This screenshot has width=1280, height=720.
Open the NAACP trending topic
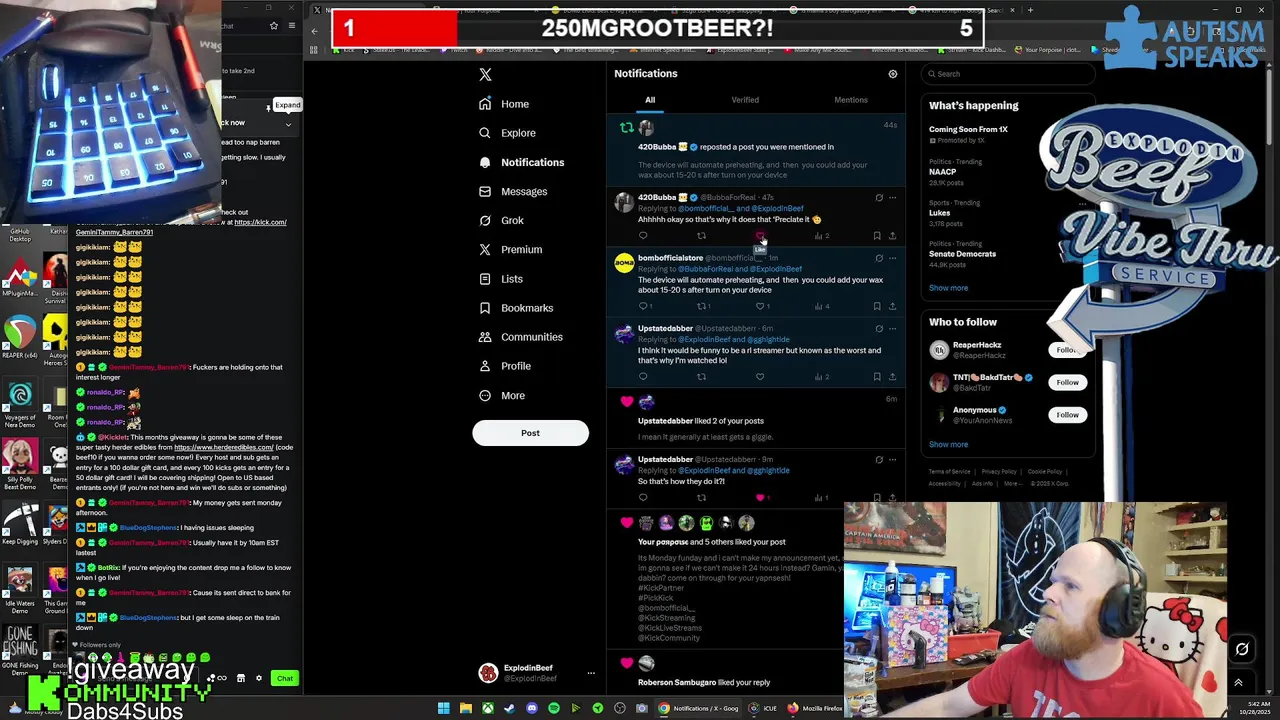tap(942, 172)
